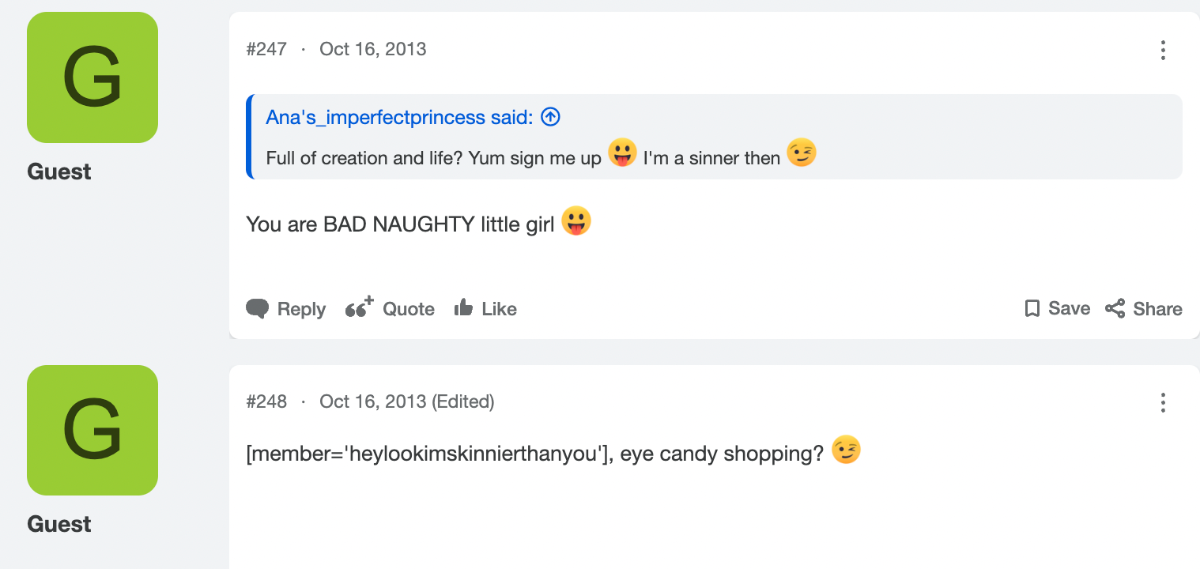1200x569 pixels.
Task: Jump to the original quoted post via the up-arrow icon
Action: pos(550,117)
